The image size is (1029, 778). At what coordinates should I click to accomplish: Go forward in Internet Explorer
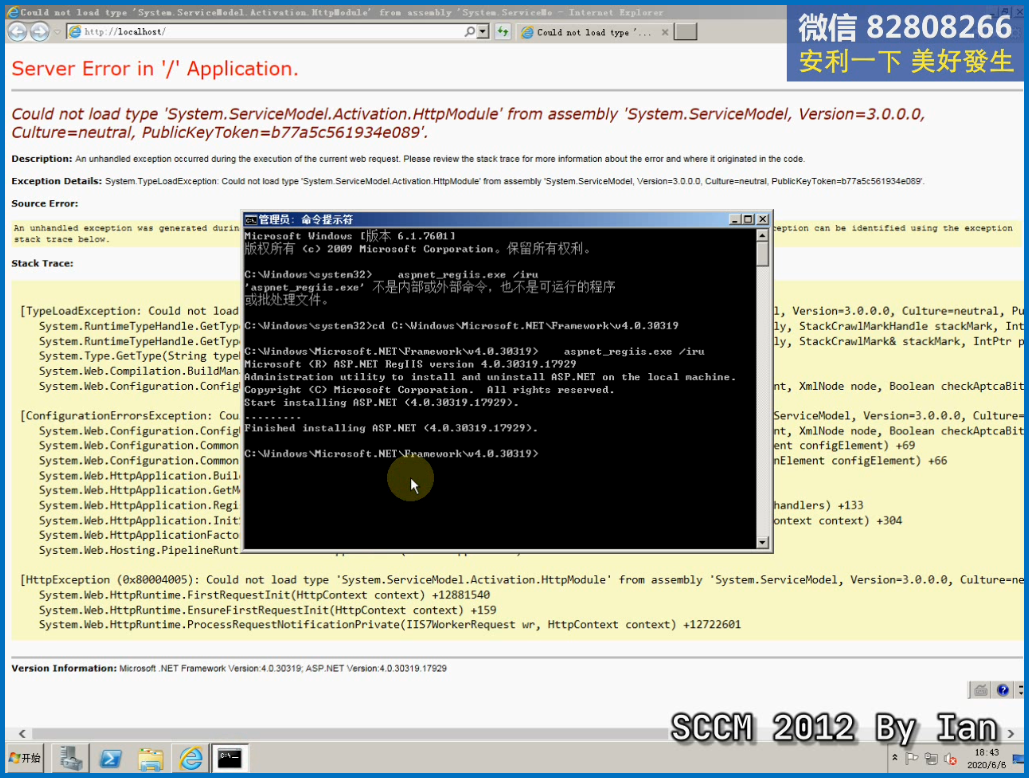40,31
